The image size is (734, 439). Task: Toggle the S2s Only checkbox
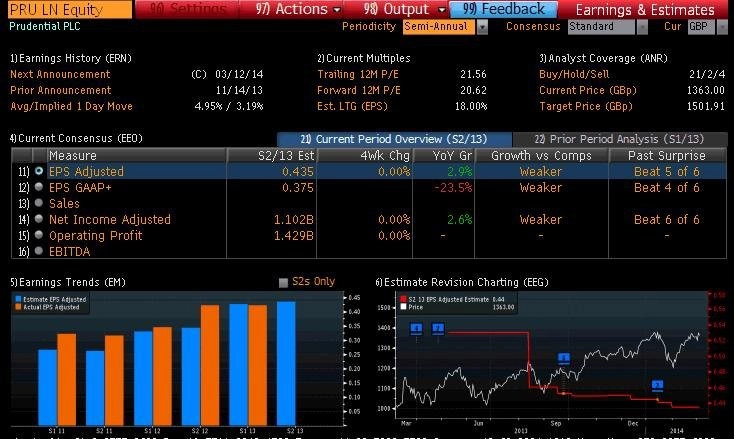[x=283, y=282]
